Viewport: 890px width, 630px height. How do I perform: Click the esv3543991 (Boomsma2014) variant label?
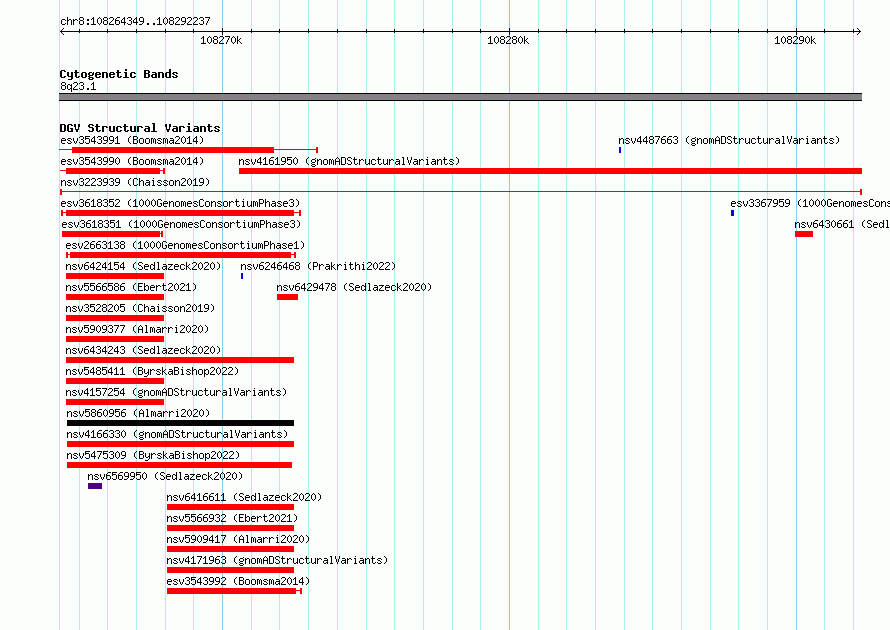pos(132,140)
